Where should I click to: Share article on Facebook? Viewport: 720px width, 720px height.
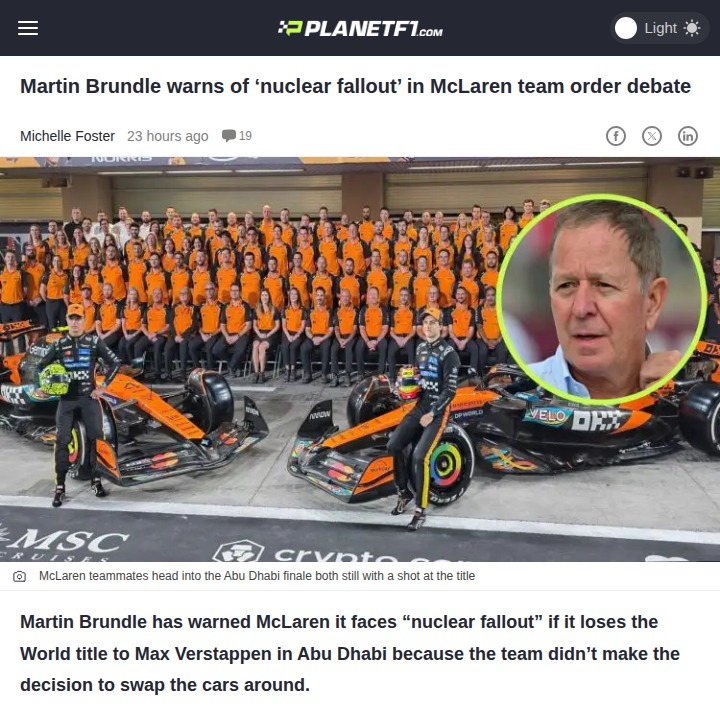[616, 136]
